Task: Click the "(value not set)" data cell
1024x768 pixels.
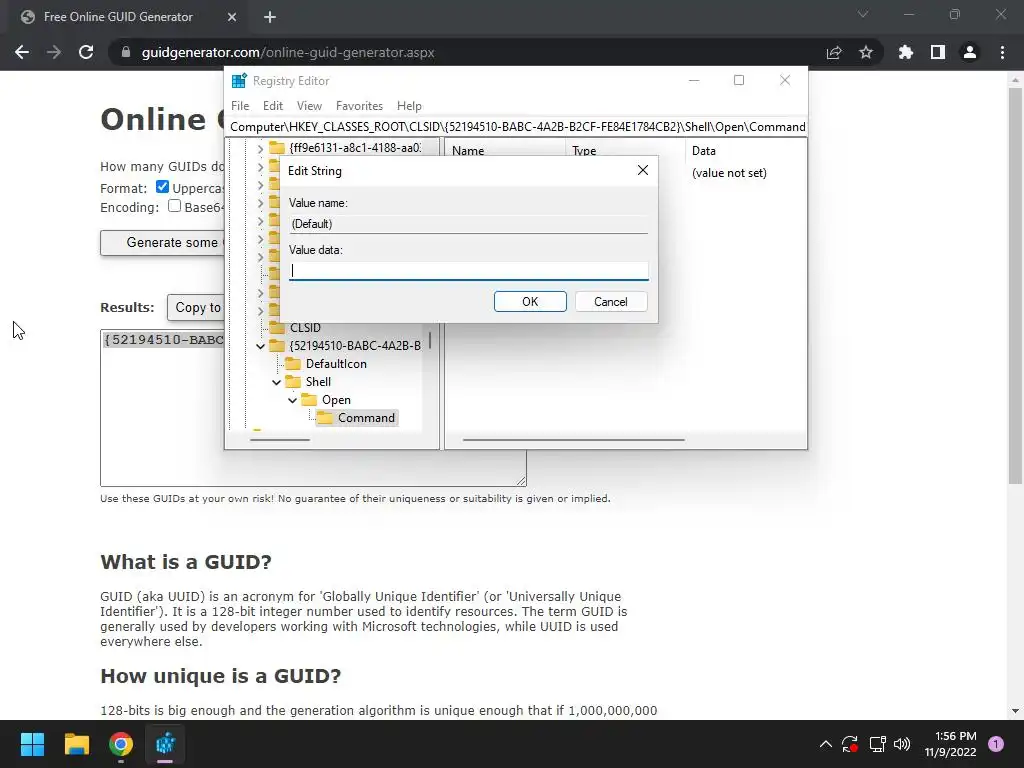Action: pyautogui.click(x=729, y=173)
